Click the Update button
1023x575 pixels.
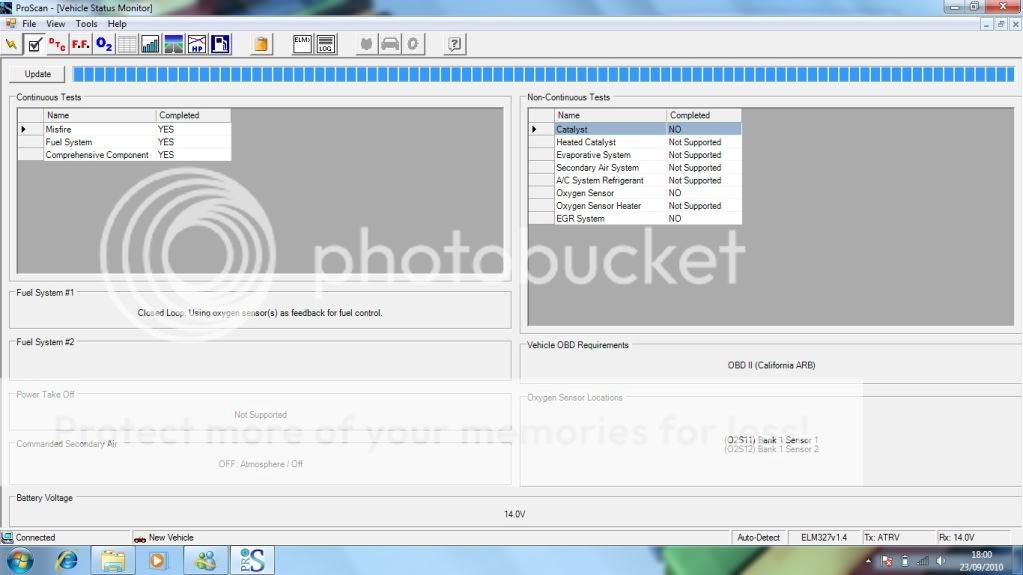[x=37, y=74]
